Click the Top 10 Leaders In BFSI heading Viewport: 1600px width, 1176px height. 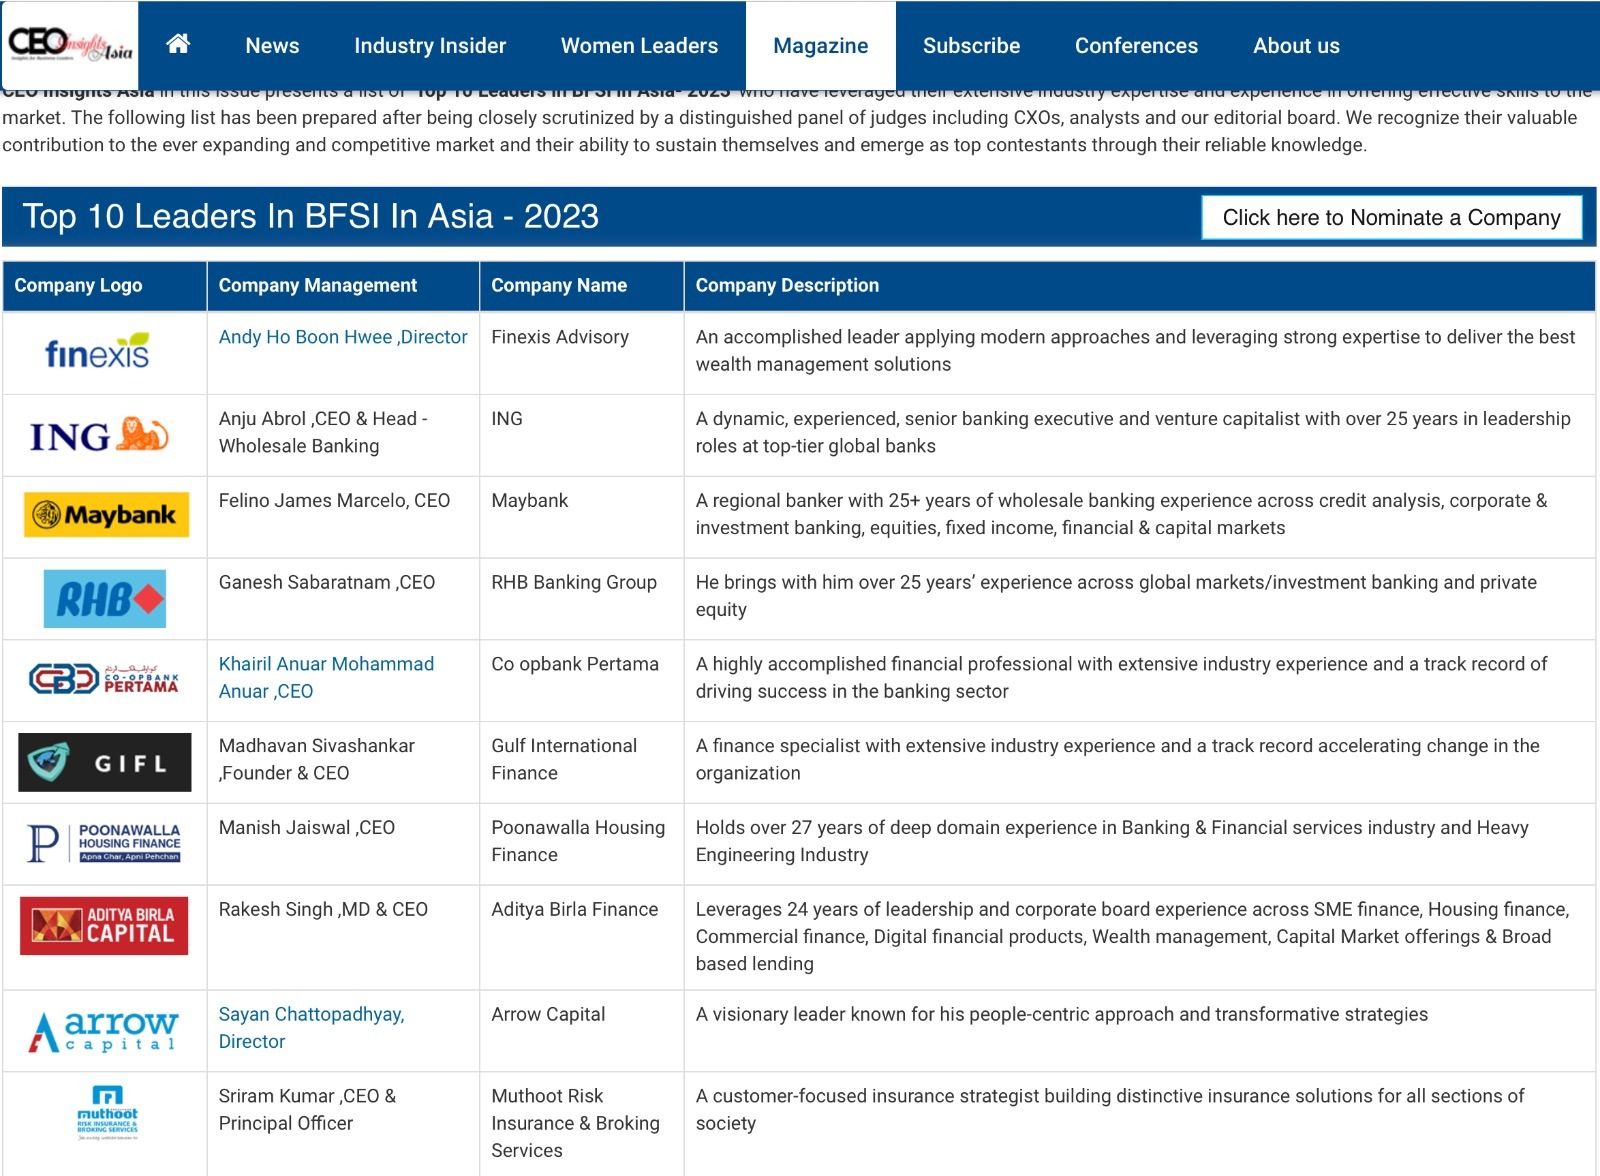point(311,216)
